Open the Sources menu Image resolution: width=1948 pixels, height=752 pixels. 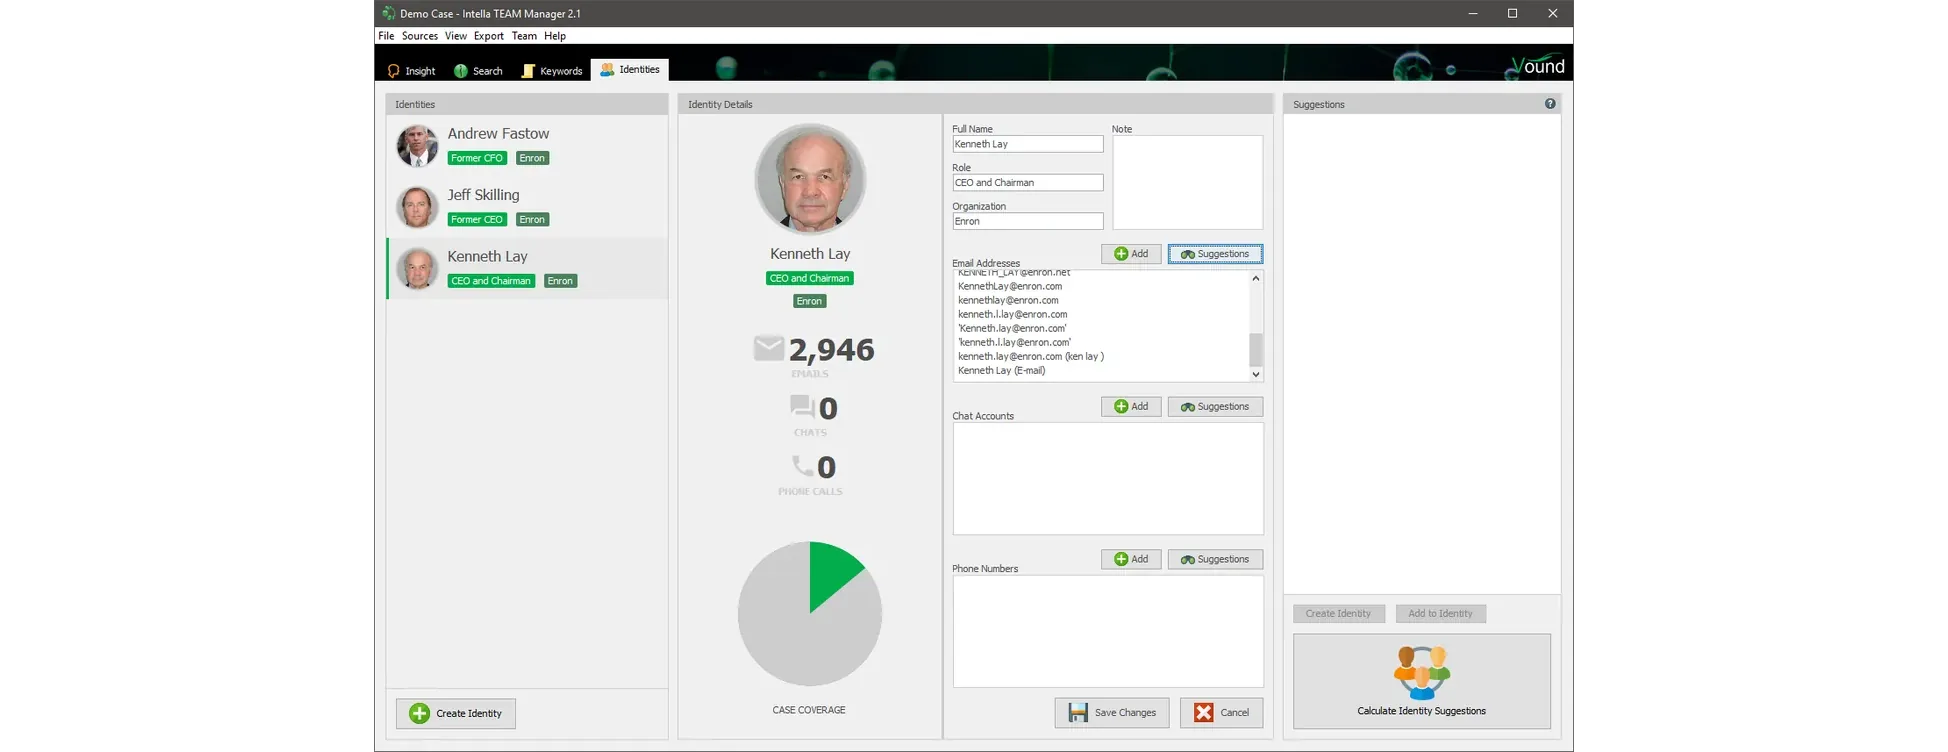pos(420,36)
